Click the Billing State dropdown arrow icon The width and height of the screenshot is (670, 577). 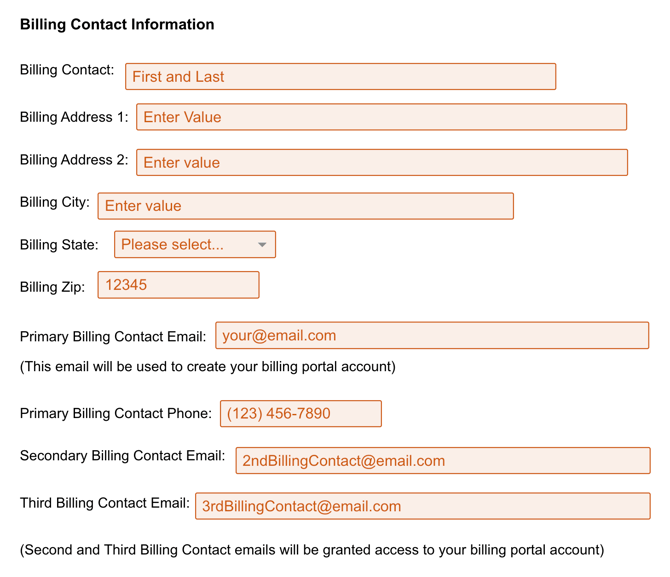point(262,245)
